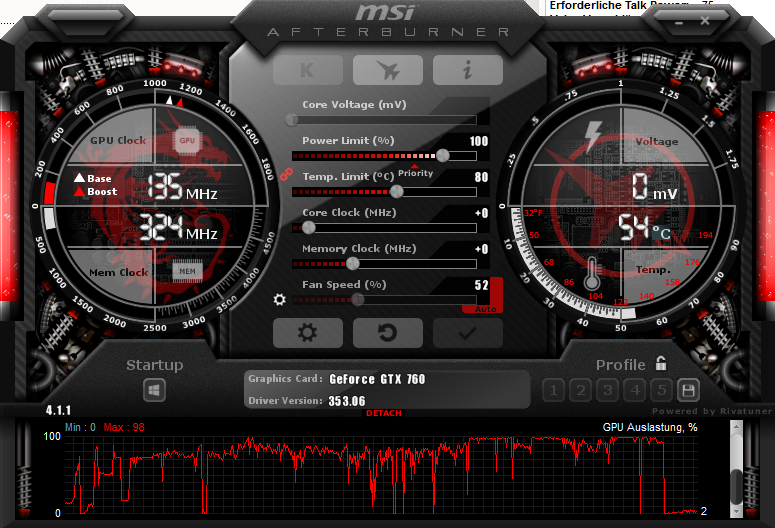Click the Max : 98 graph label

(x=124, y=428)
